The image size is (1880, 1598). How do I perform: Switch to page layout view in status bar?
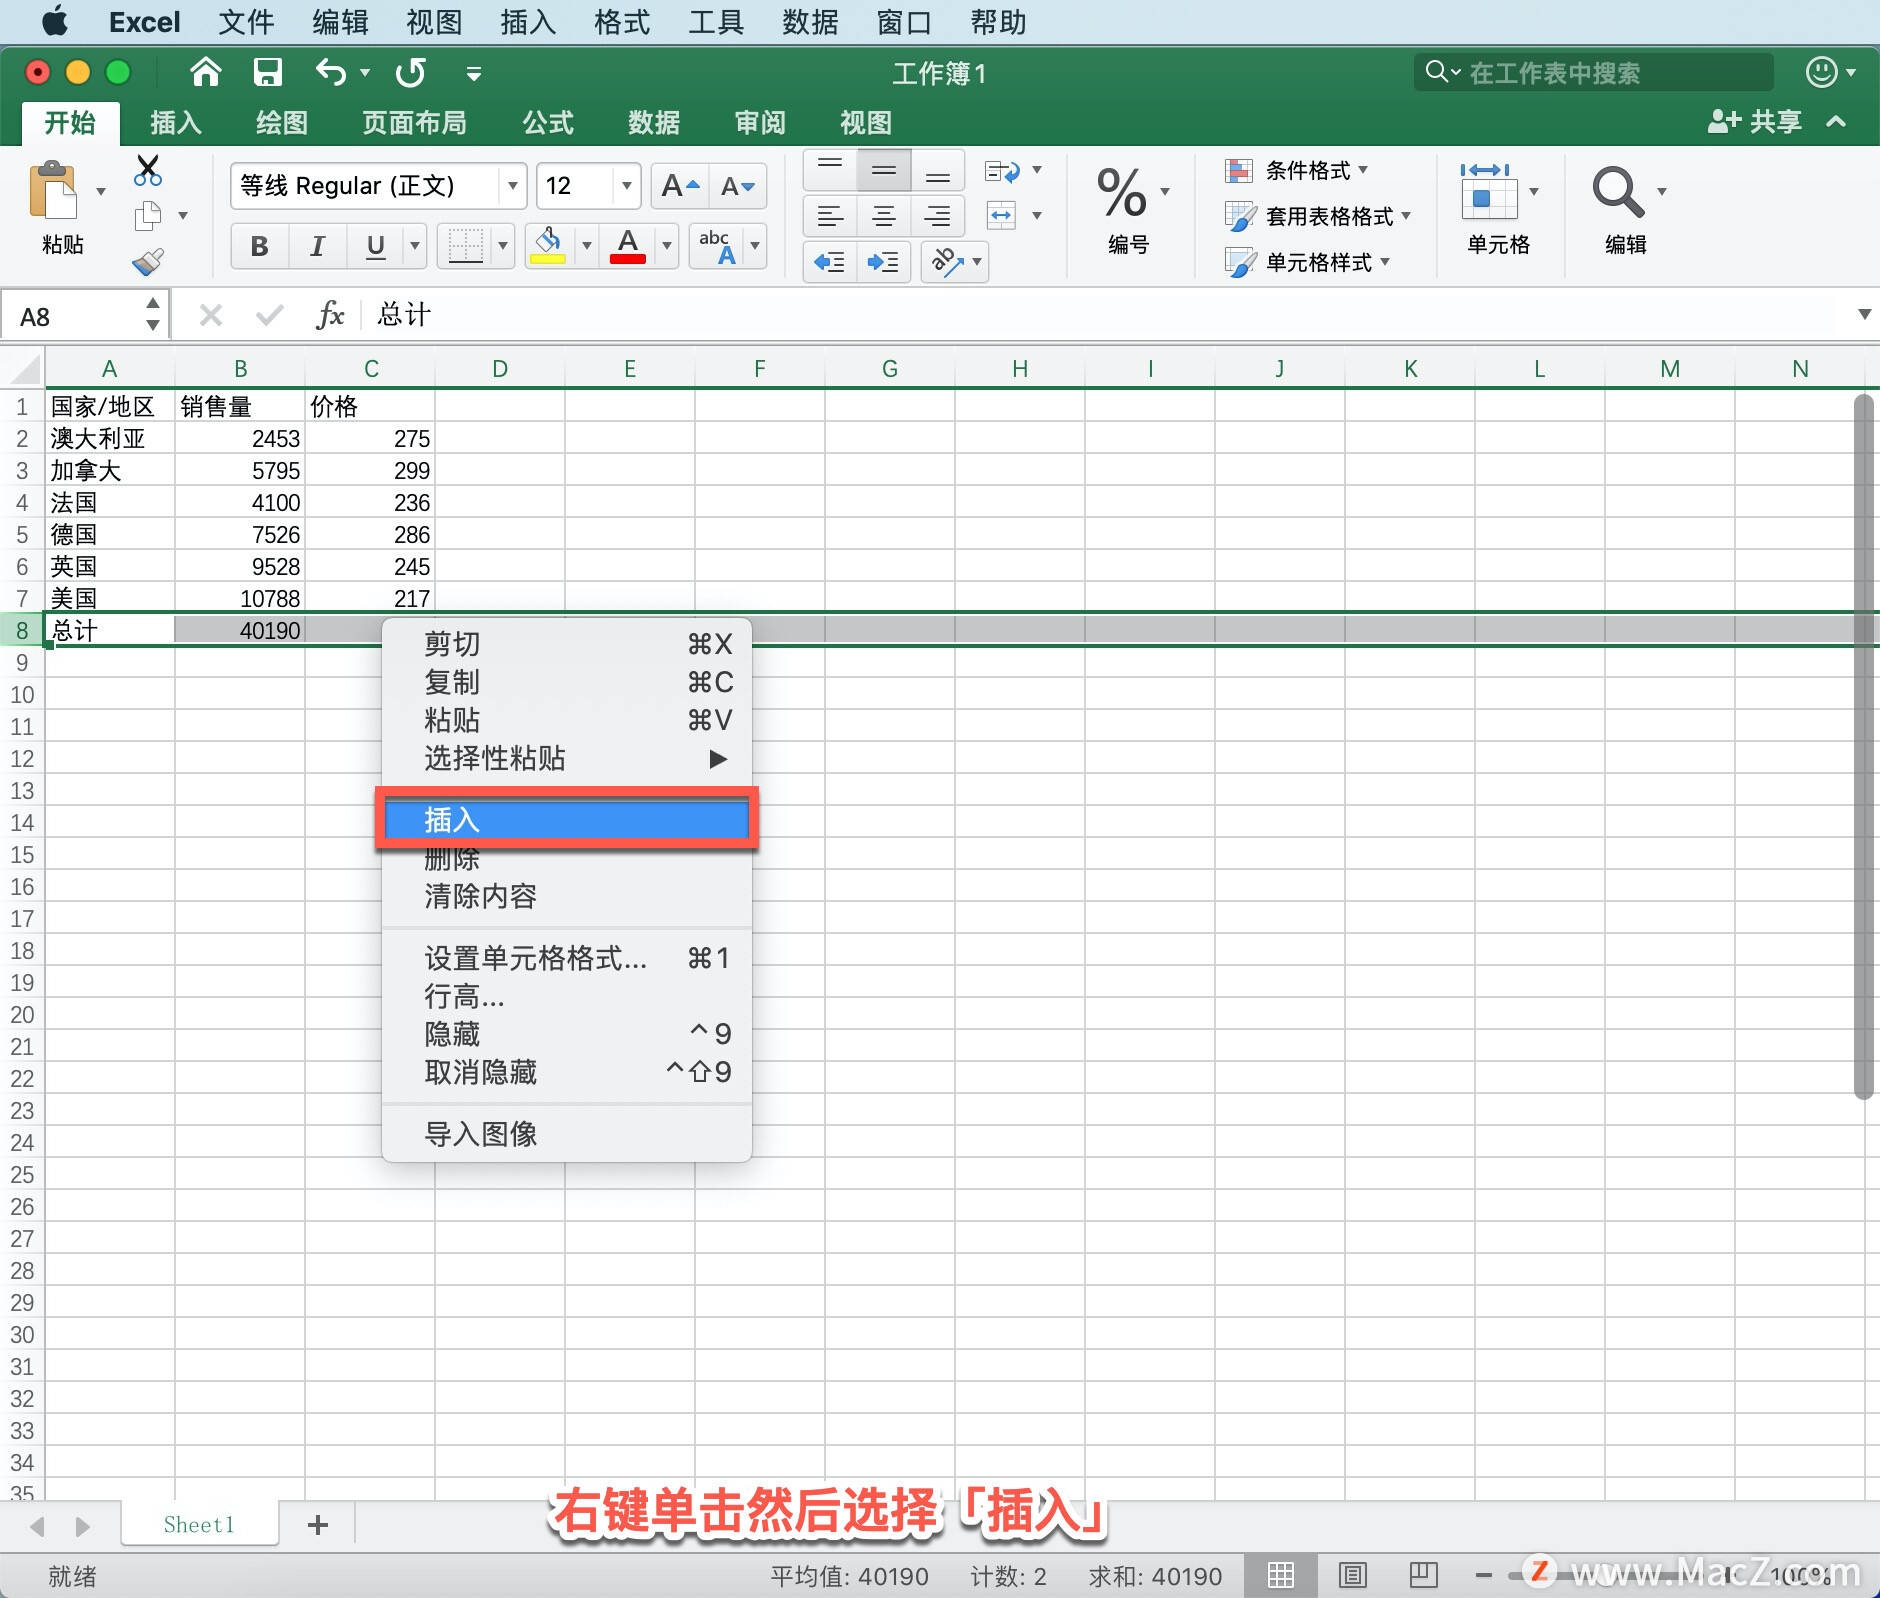1351,1575
